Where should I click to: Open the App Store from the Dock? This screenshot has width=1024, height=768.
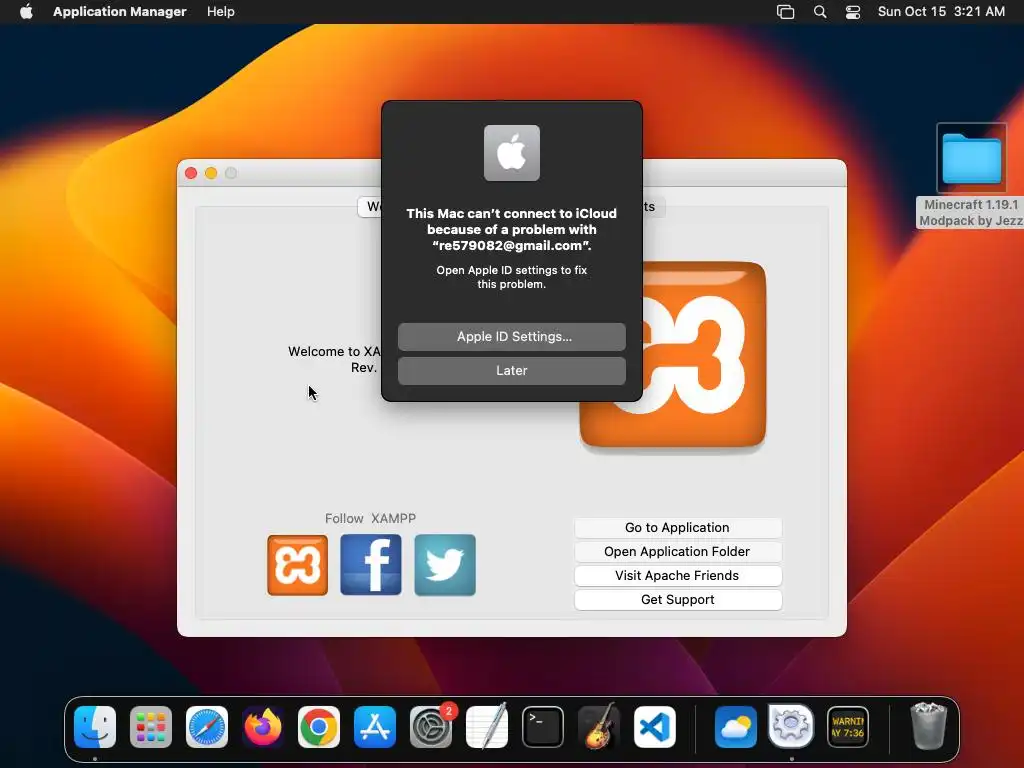tap(375, 727)
